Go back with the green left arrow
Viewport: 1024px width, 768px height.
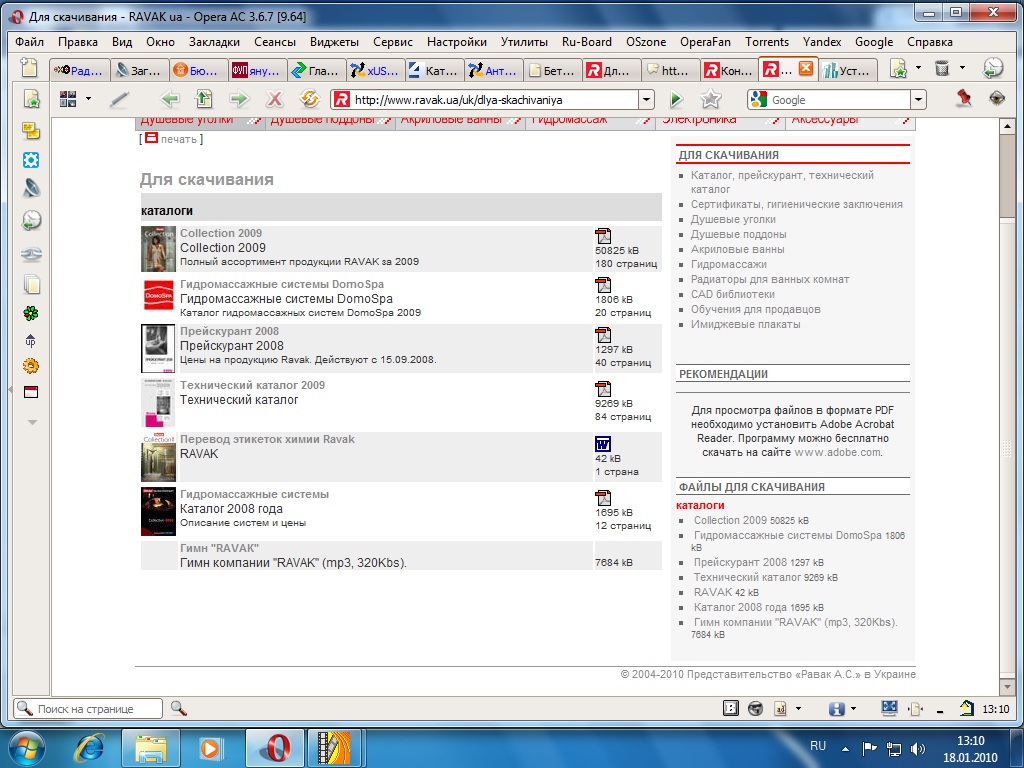coord(170,99)
